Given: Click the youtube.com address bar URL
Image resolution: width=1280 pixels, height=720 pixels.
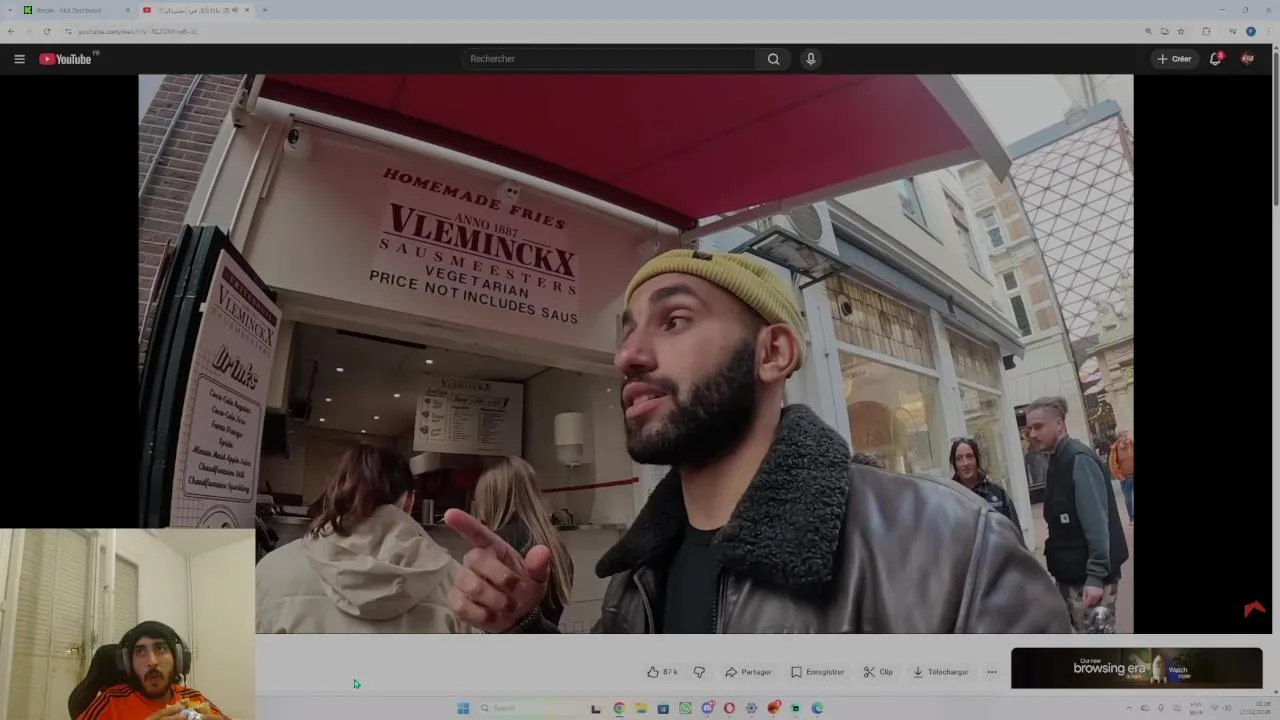Looking at the screenshot, I should point(138,31).
